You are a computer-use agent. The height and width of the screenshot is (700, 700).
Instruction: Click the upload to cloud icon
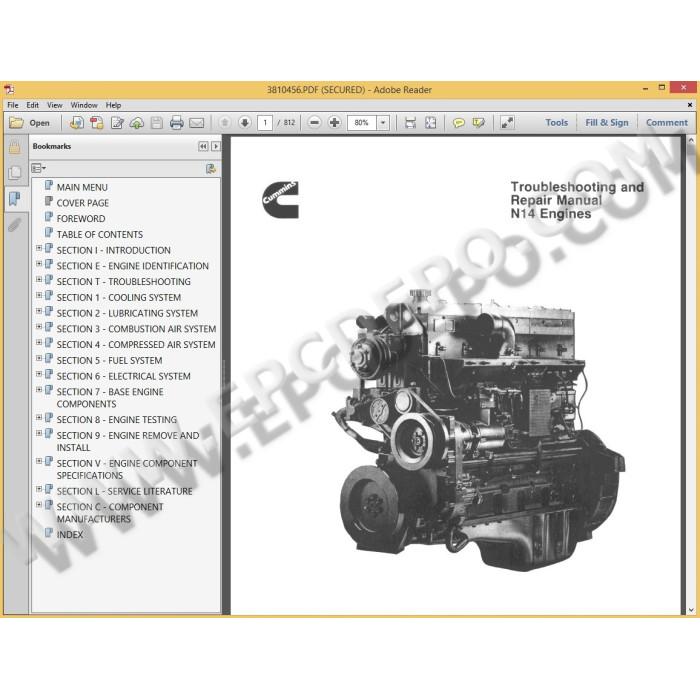click(x=137, y=122)
